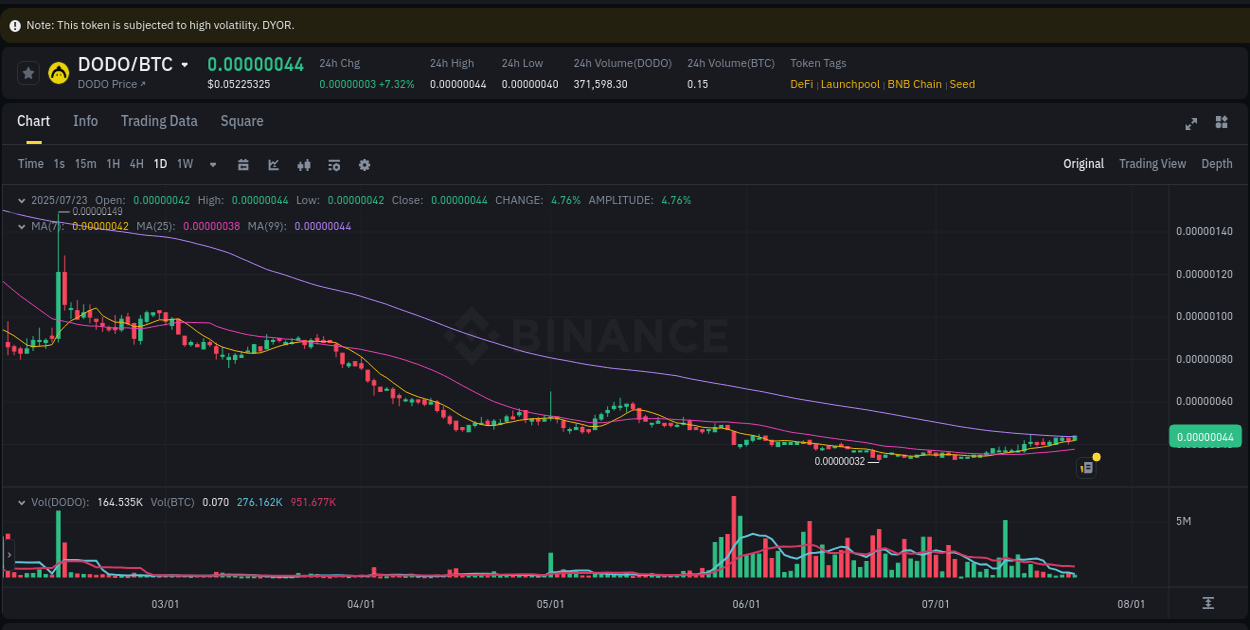Click the candlestick compare icon in the toolbar
Viewport: 1250px width, 630px height.
[304, 164]
